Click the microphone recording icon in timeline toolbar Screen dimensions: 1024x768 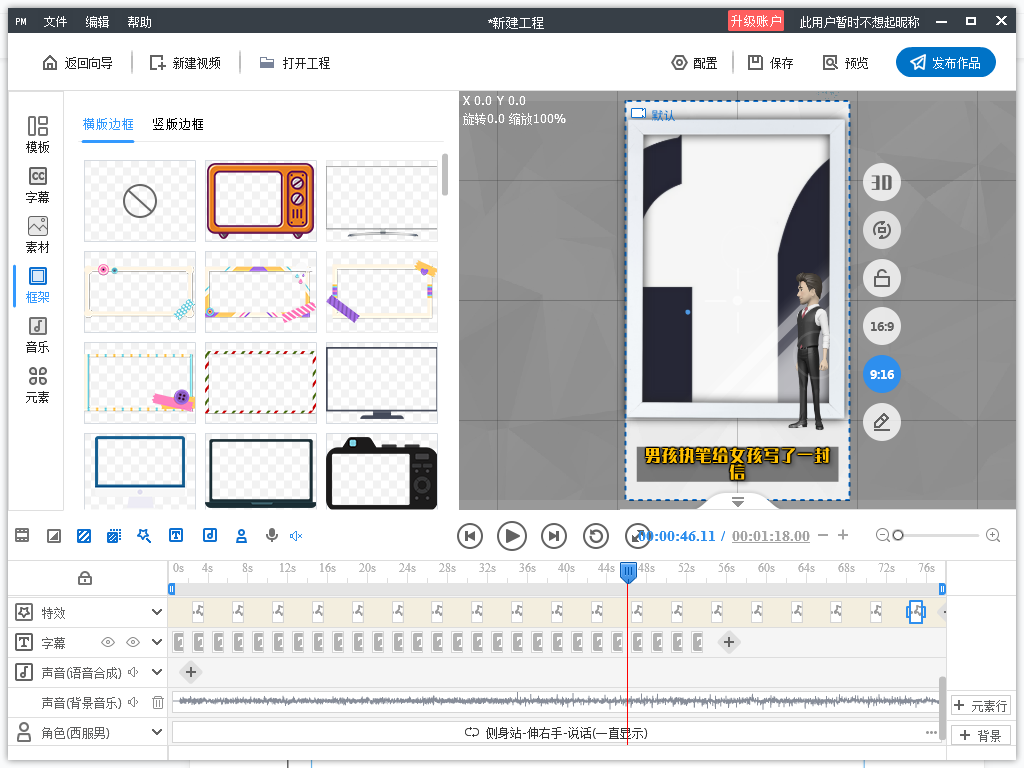coord(272,536)
